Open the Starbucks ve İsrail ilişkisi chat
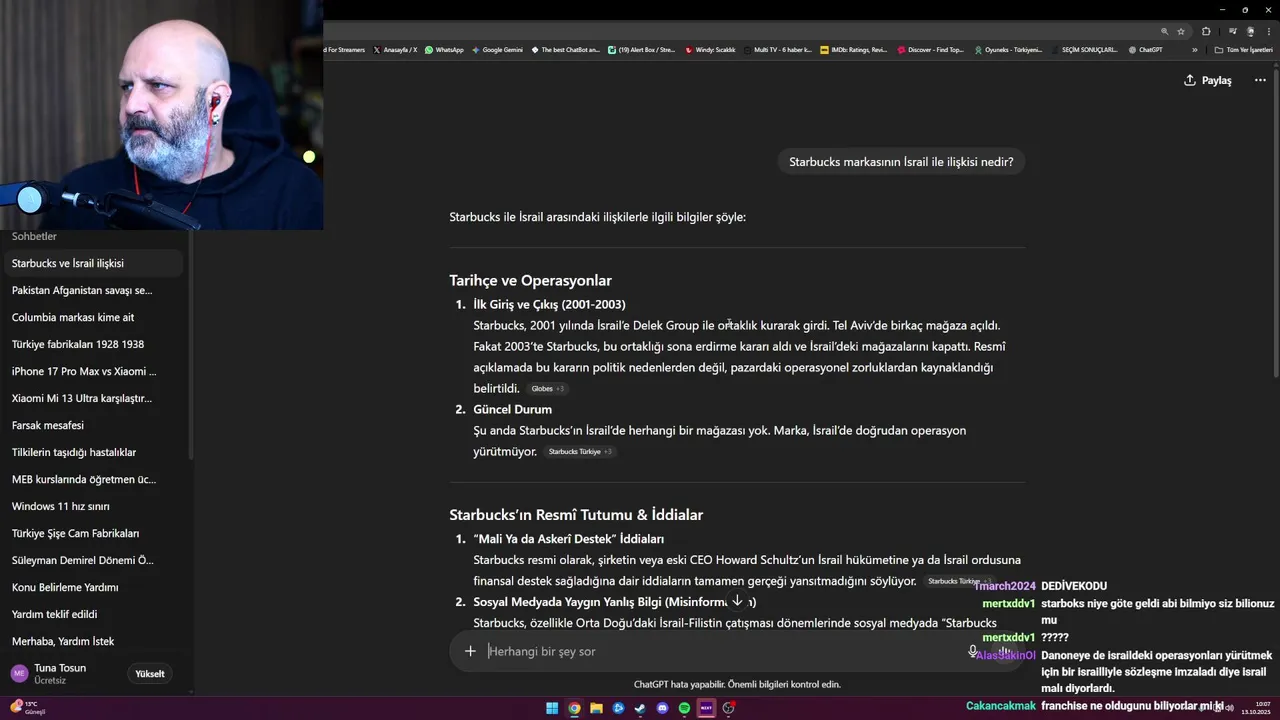Viewport: 1280px width, 720px height. click(92, 263)
